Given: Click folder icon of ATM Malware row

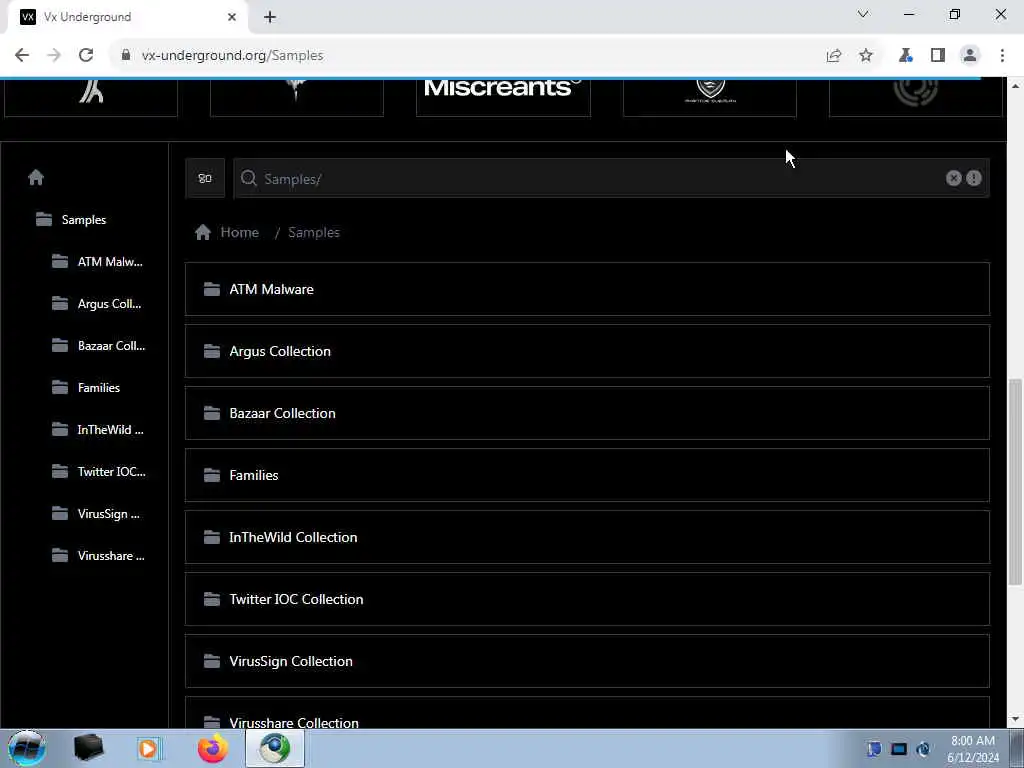Looking at the screenshot, I should tap(212, 289).
